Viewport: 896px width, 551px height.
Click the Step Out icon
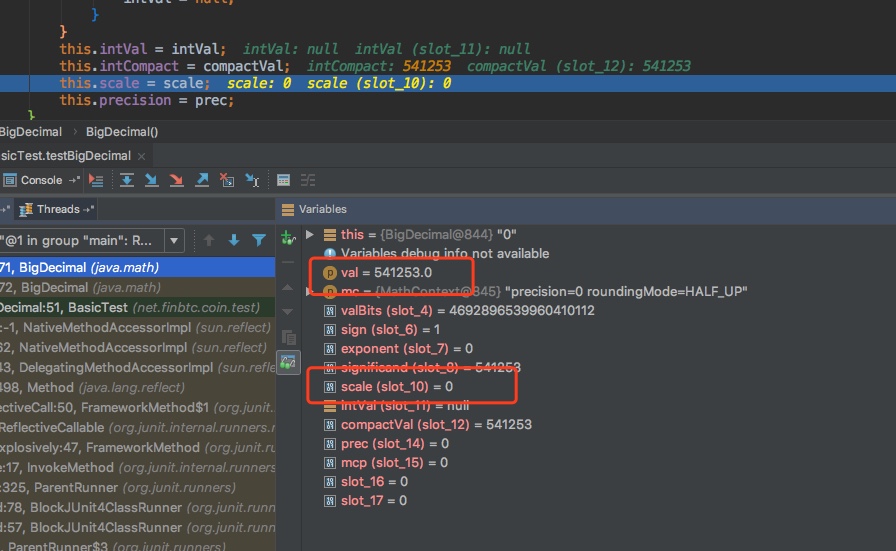pyautogui.click(x=202, y=181)
